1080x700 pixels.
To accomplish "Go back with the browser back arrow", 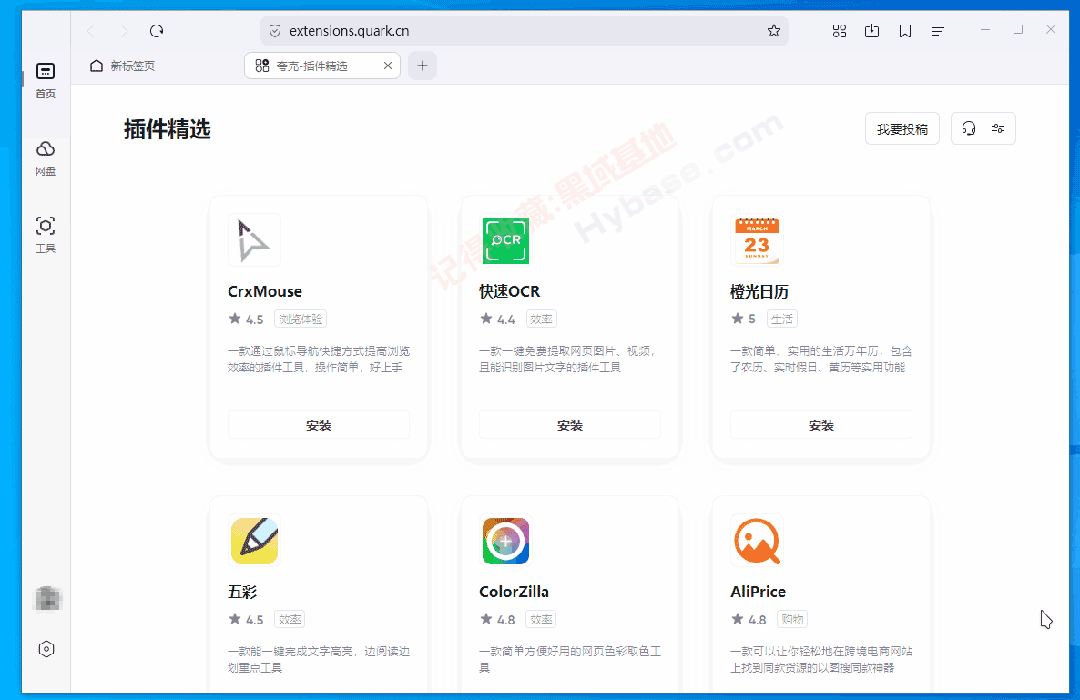I will coord(90,31).
